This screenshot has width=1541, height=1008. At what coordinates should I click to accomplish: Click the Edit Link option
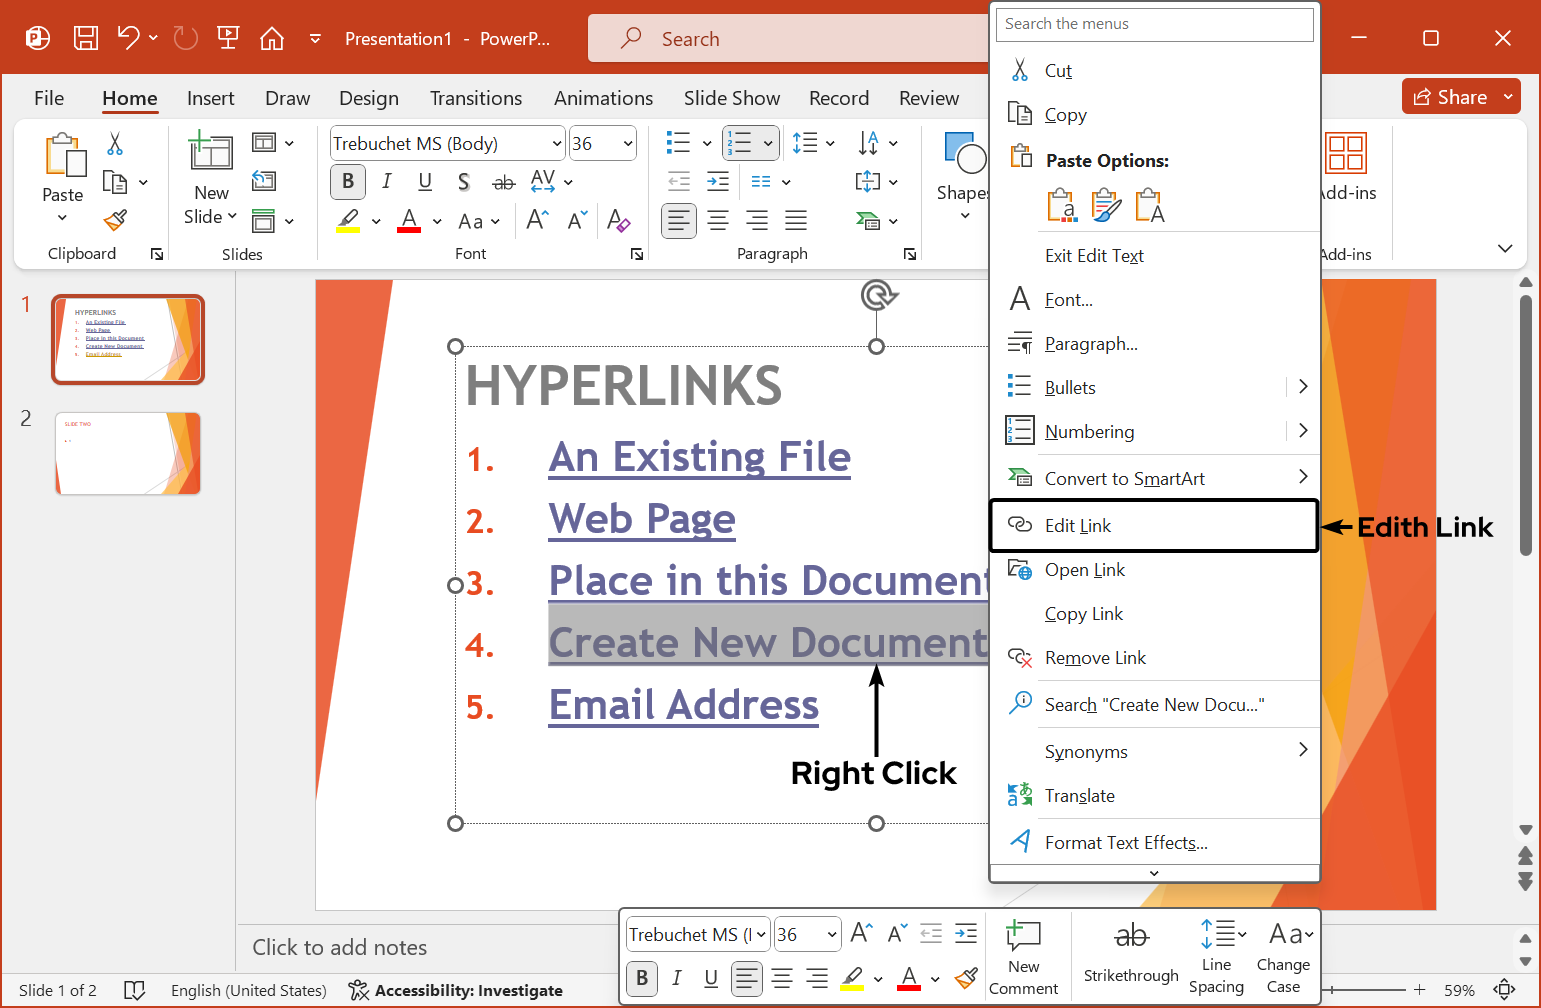(1077, 525)
